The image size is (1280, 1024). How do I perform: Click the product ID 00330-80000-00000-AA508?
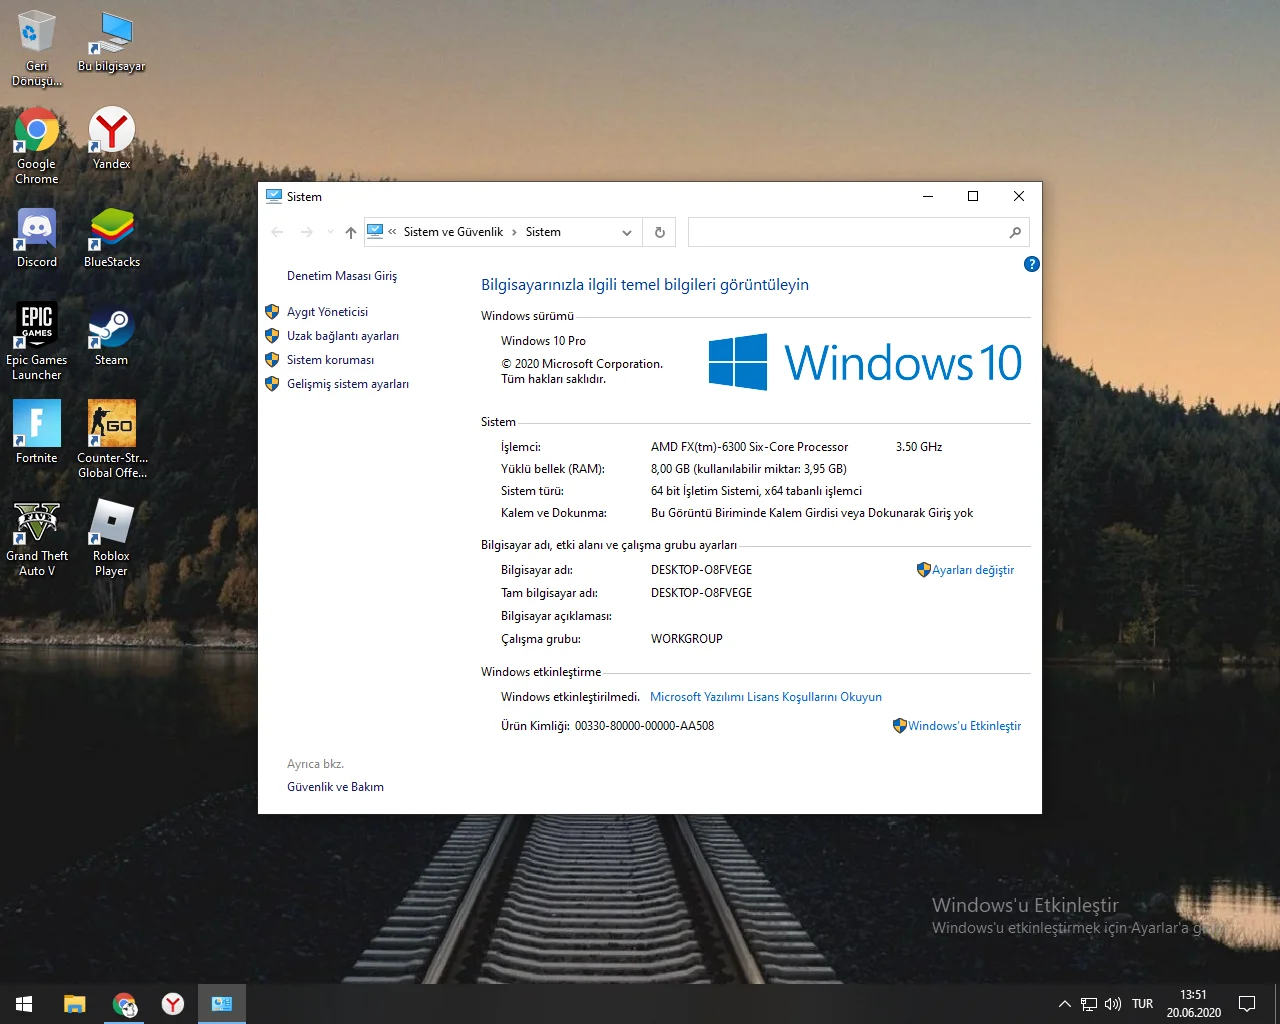coord(644,726)
